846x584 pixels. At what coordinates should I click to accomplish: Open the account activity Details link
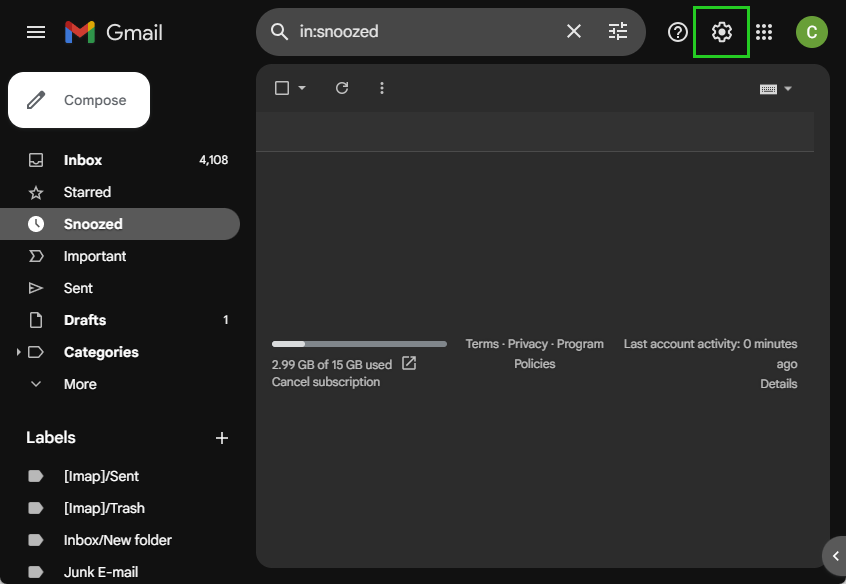[x=778, y=383]
